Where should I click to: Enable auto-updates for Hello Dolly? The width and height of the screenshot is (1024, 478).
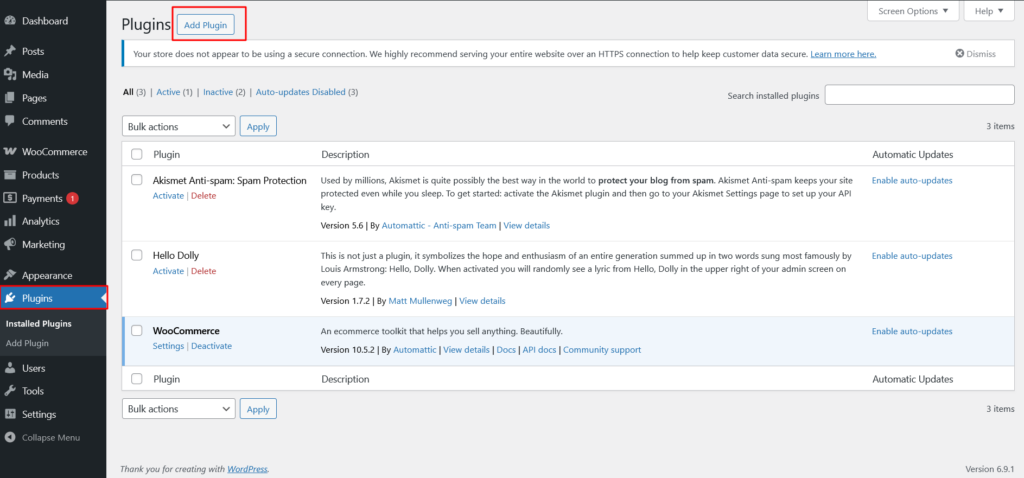912,256
